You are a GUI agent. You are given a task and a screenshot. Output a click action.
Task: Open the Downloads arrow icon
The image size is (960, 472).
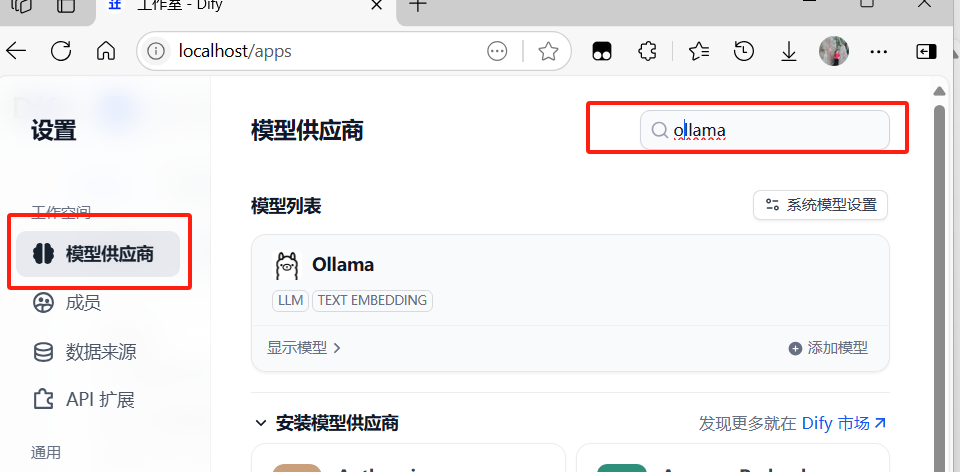[x=789, y=51]
